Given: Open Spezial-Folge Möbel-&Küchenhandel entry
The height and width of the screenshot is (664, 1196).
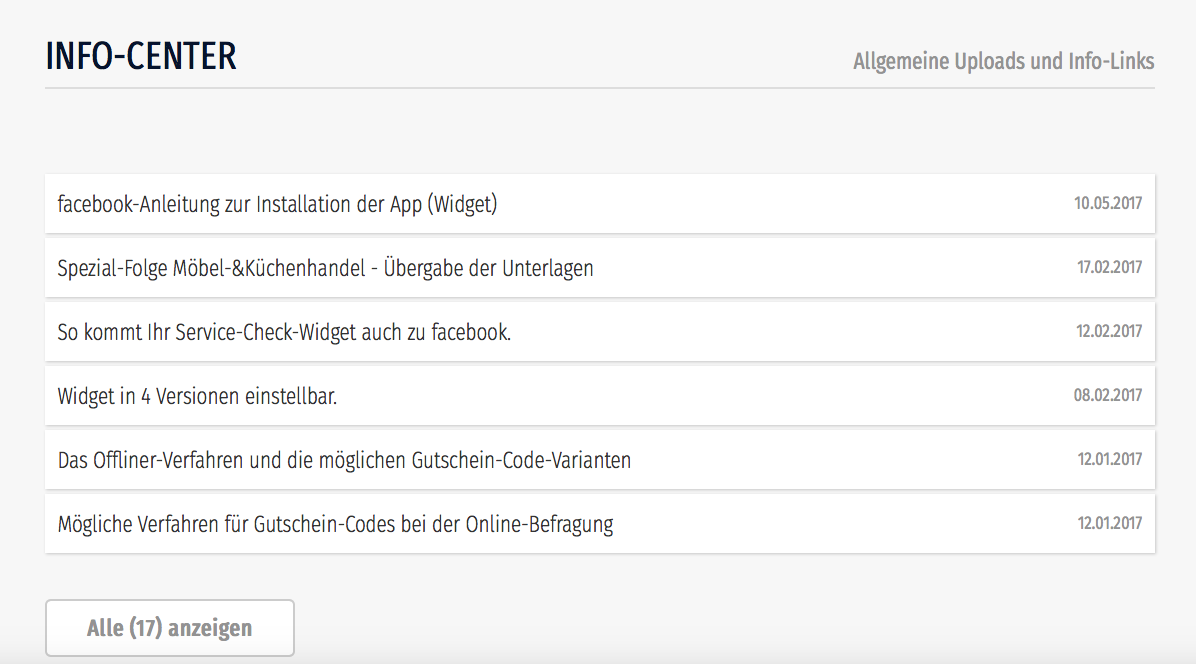Looking at the screenshot, I should [325, 268].
